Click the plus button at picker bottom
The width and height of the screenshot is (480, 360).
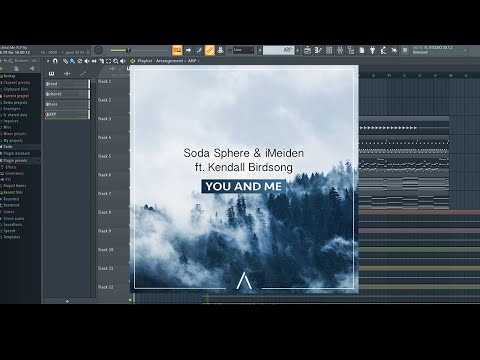coord(67,301)
